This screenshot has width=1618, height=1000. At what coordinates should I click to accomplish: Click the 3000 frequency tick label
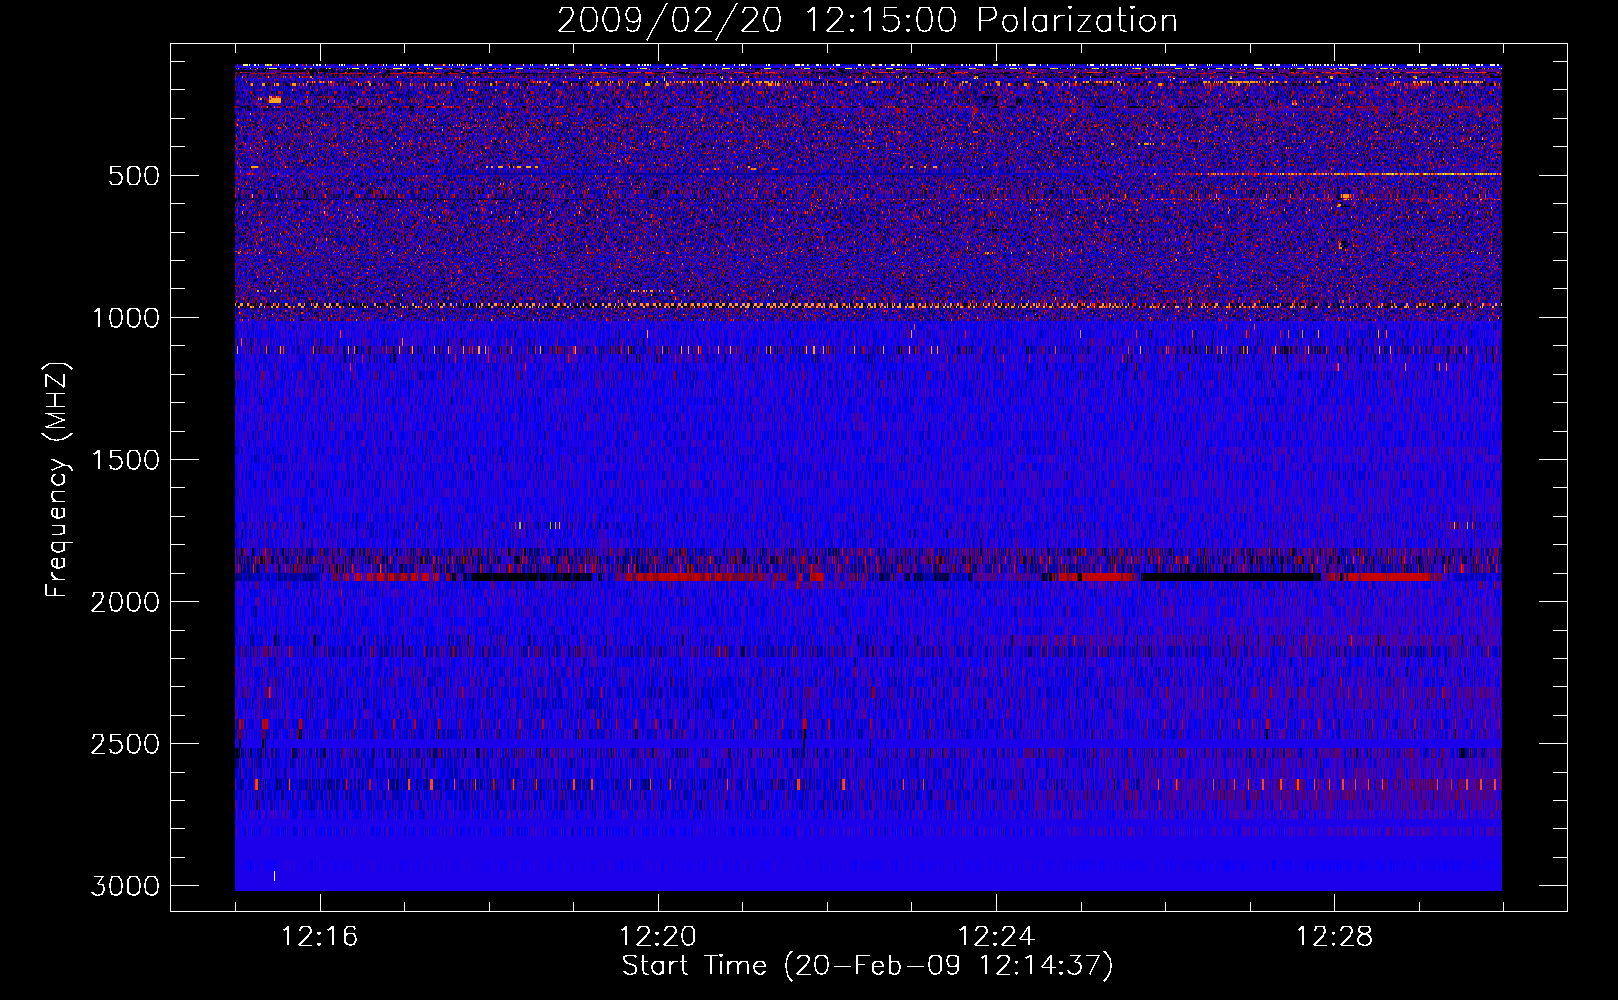point(125,886)
